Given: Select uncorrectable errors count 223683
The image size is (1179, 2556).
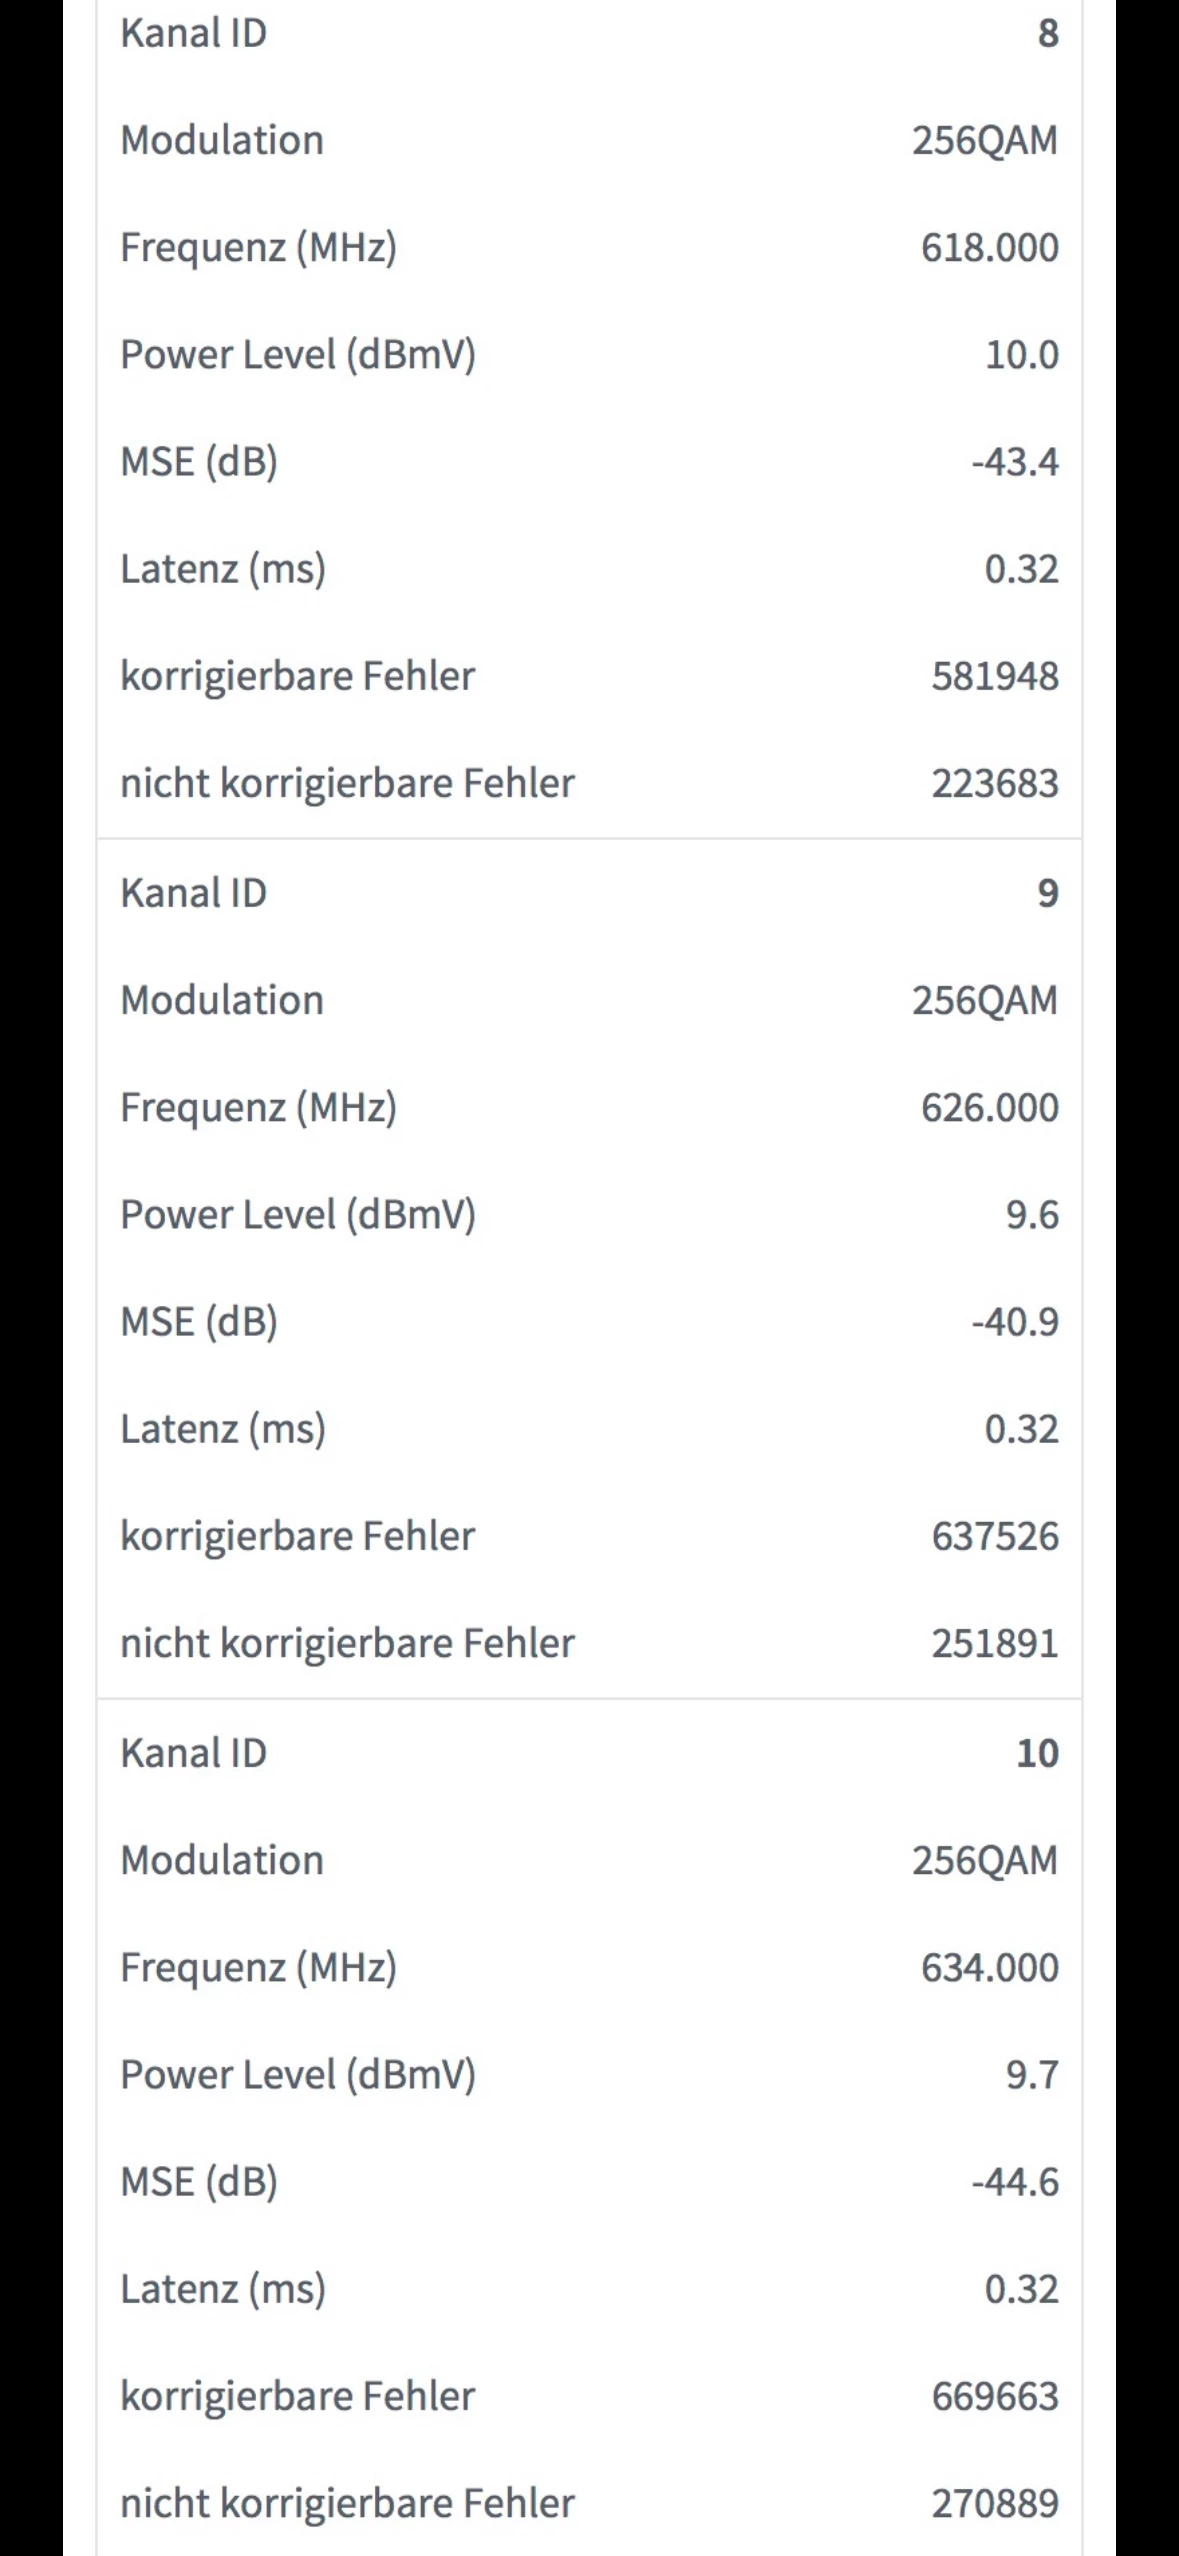Looking at the screenshot, I should point(994,783).
